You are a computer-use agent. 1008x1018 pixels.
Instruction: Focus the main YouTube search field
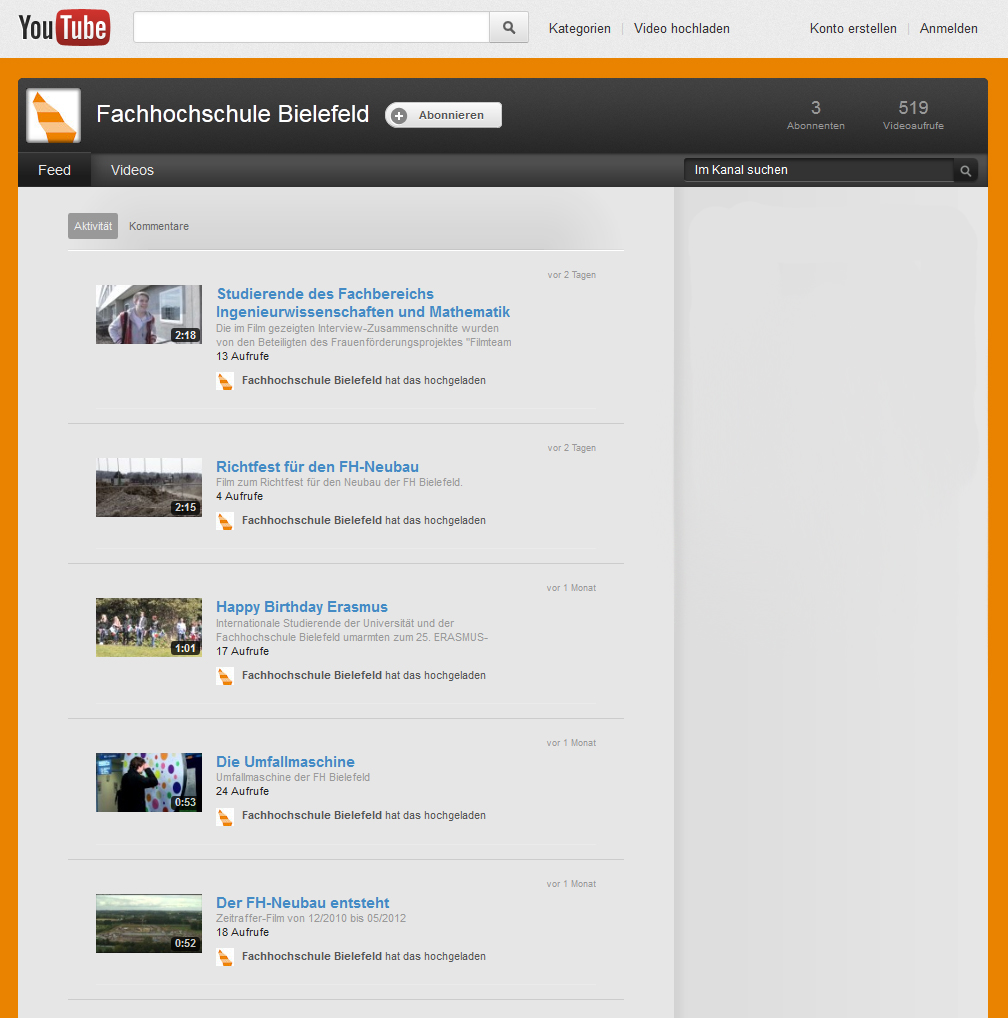click(x=311, y=28)
